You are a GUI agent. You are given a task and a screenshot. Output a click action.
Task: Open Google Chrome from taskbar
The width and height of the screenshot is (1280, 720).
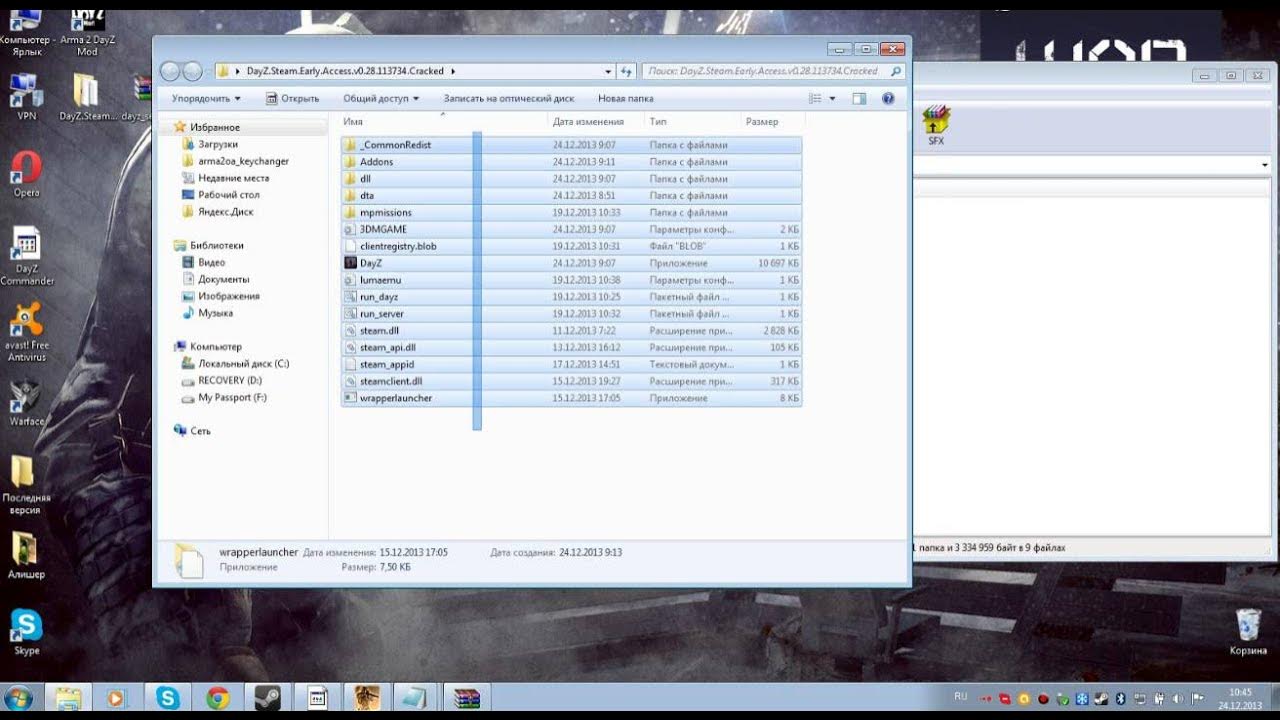click(x=217, y=698)
